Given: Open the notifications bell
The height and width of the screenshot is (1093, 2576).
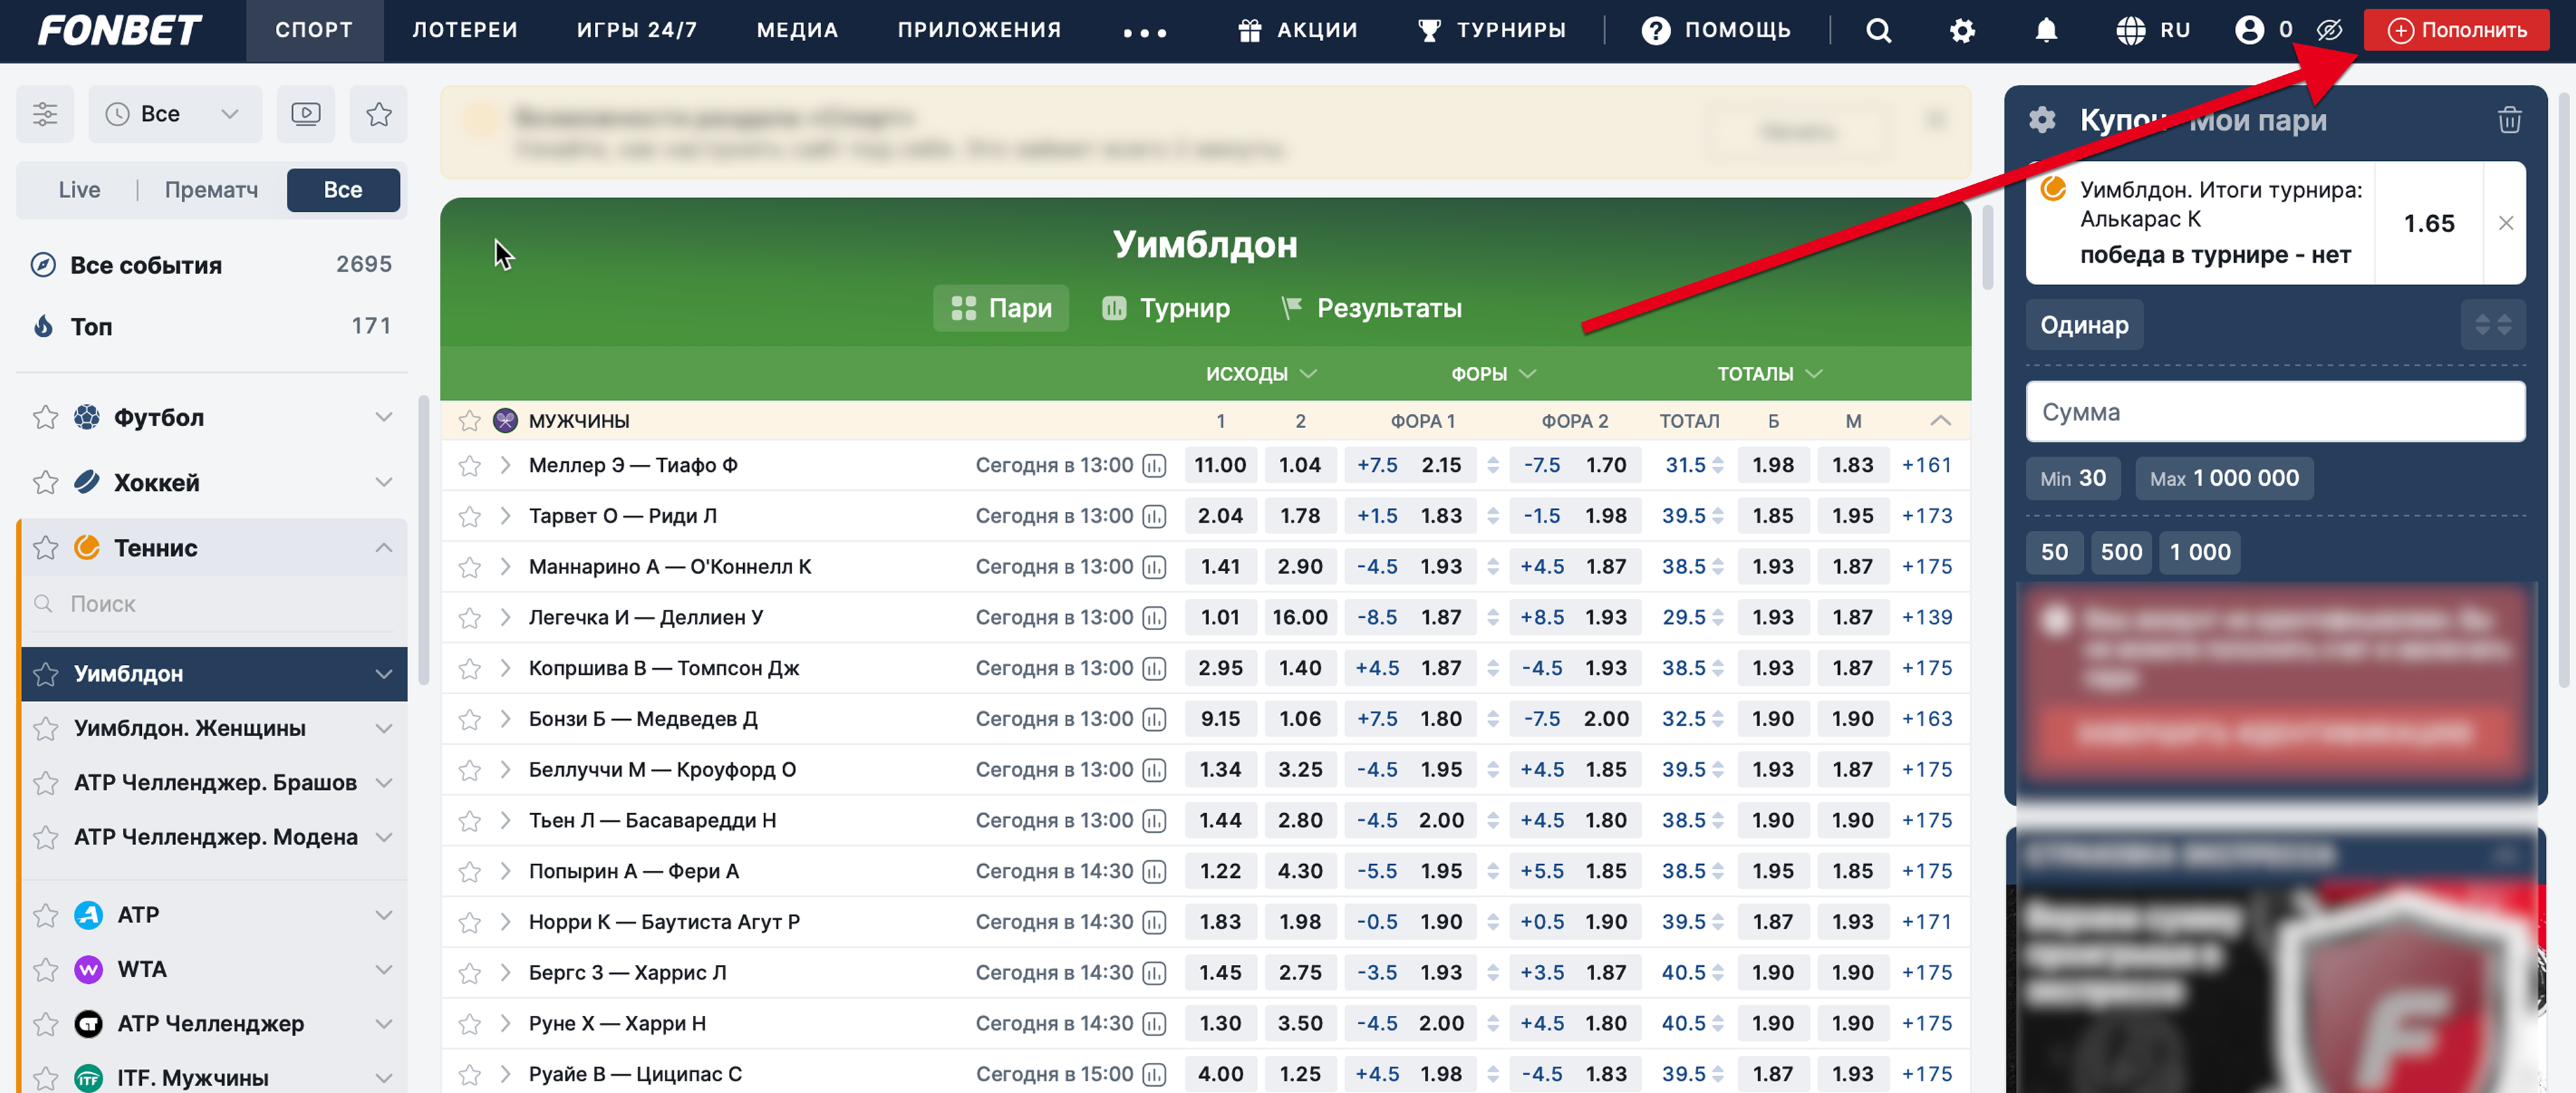Looking at the screenshot, I should point(2046,31).
